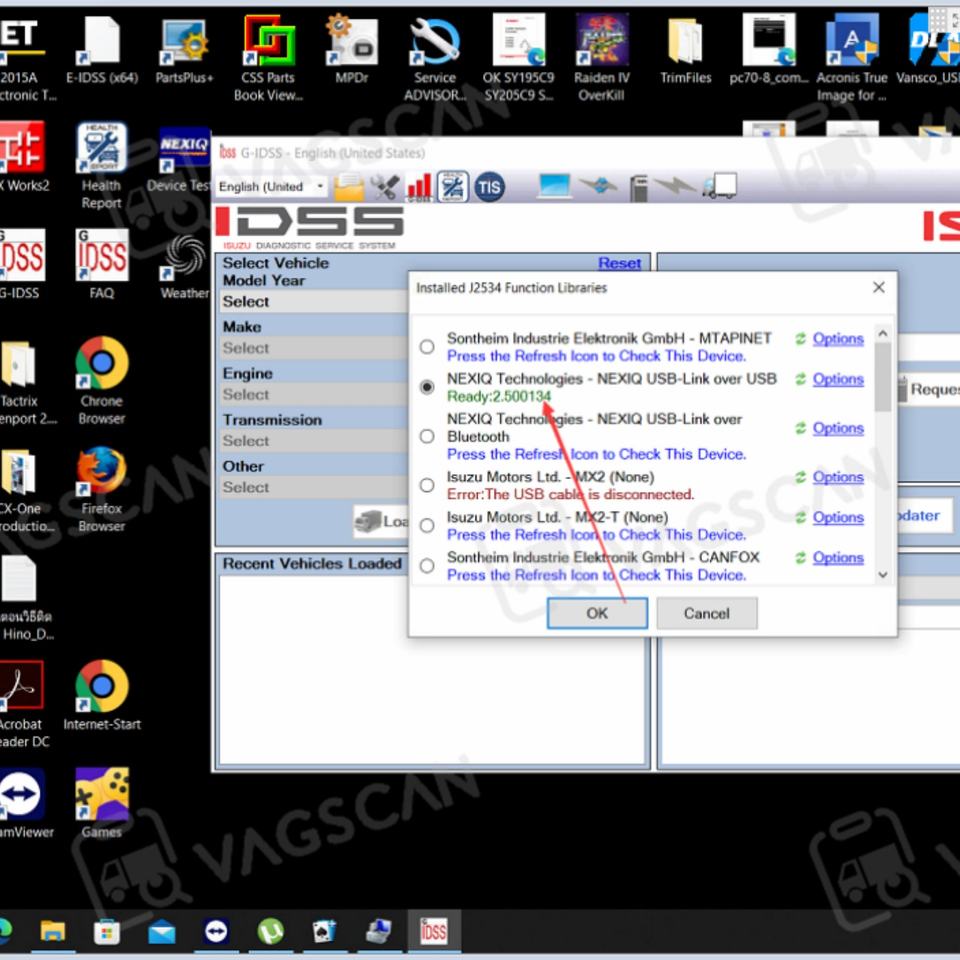Open Service ADVISOR desktop shortcut

pos(435,59)
